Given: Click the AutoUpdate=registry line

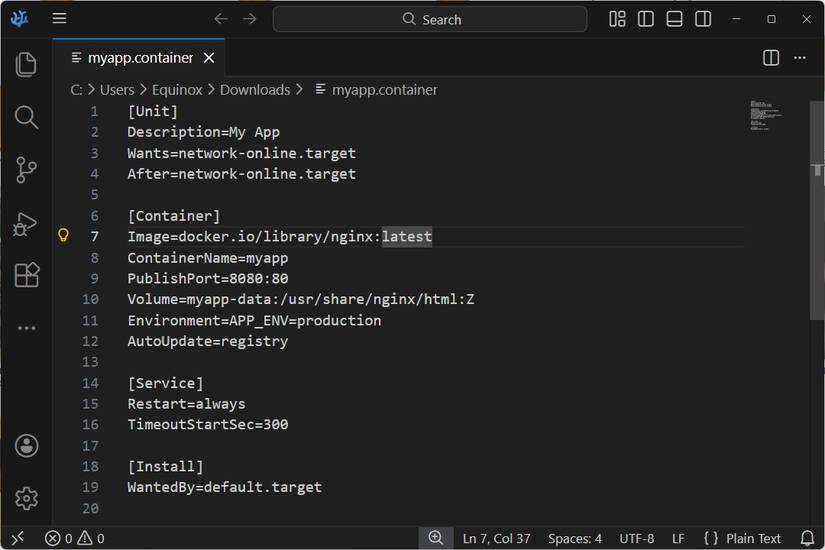Looking at the screenshot, I should (207, 341).
